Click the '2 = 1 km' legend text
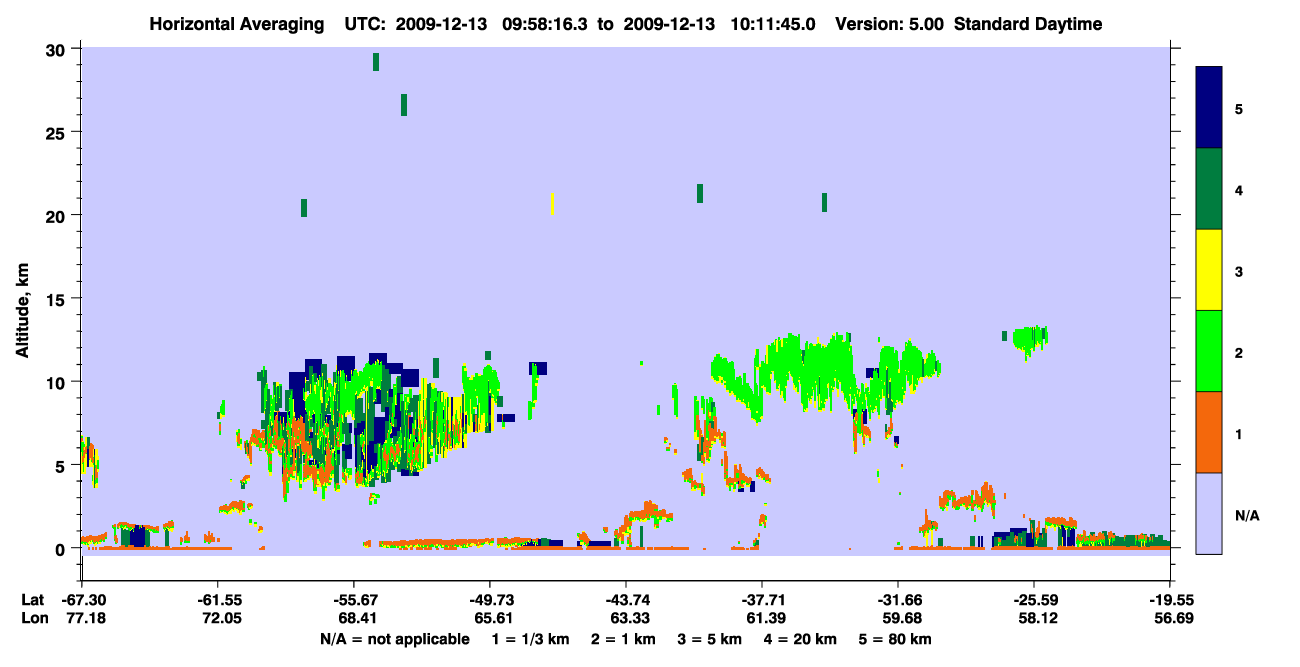The height and width of the screenshot is (667, 1300). pos(622,639)
